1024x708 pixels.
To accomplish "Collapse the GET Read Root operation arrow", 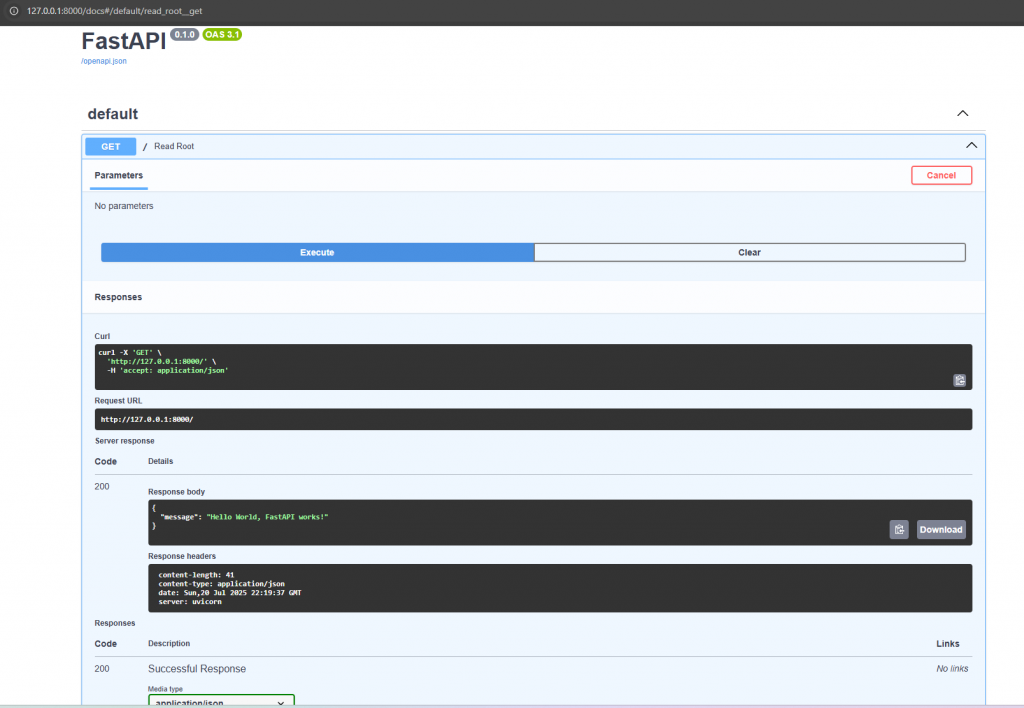I will [x=971, y=146].
